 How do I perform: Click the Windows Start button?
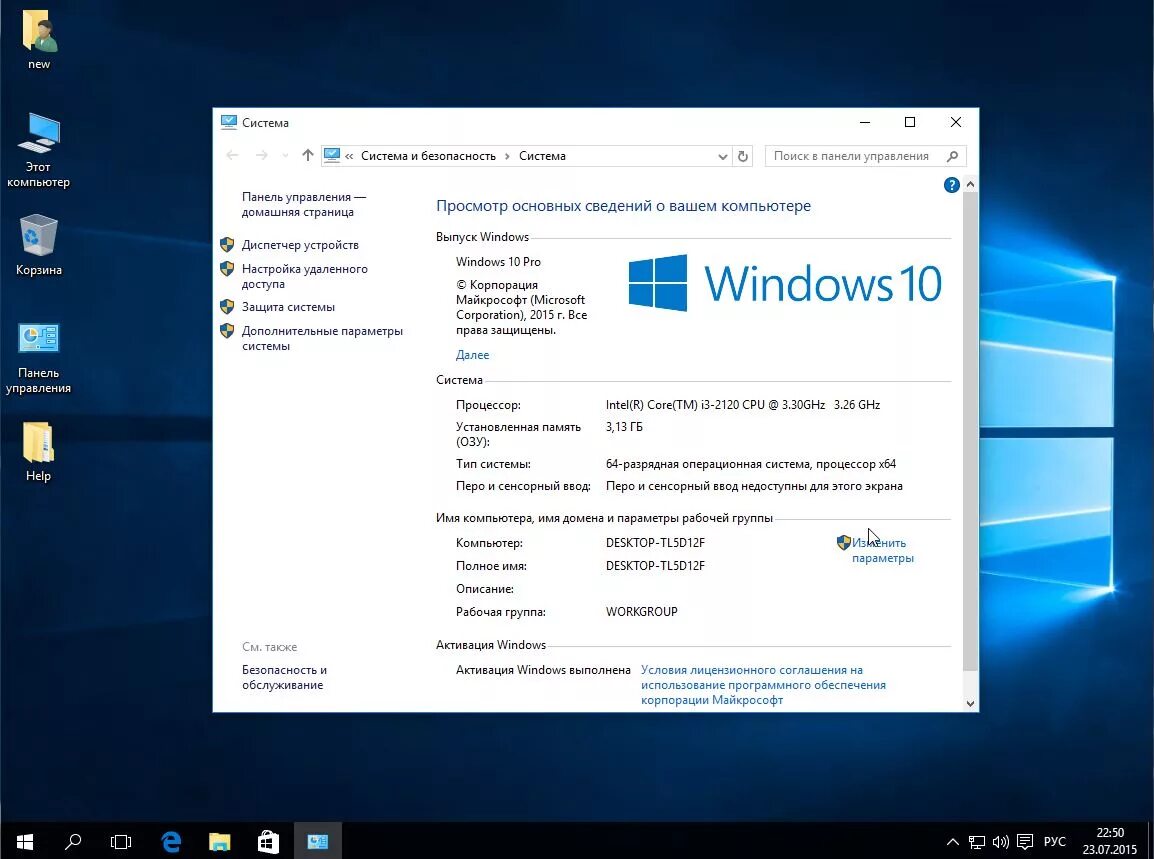(25, 841)
